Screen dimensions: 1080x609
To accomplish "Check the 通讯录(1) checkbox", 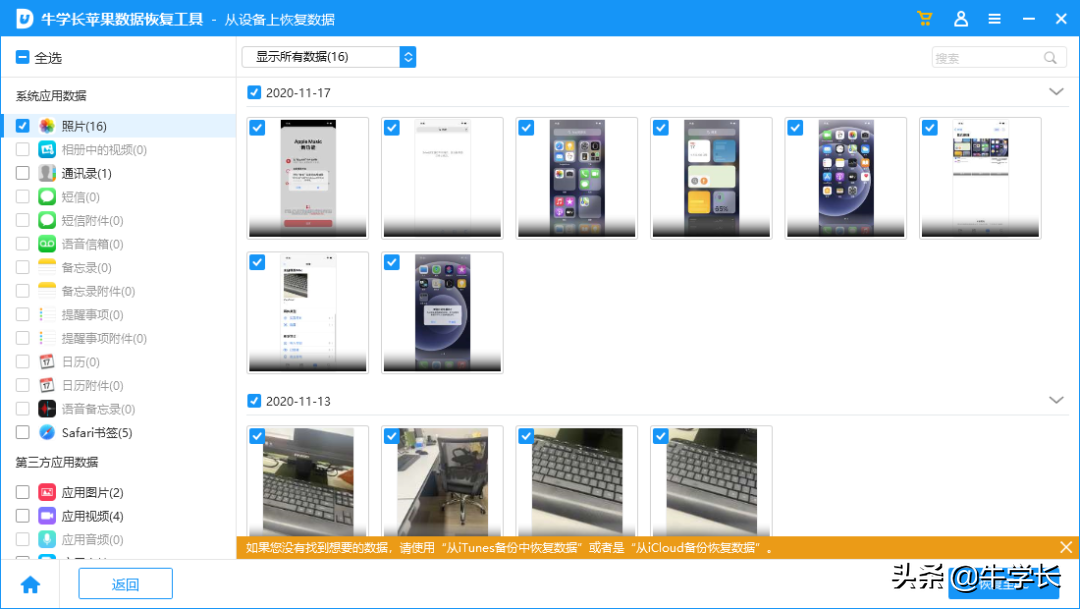I will [23, 173].
